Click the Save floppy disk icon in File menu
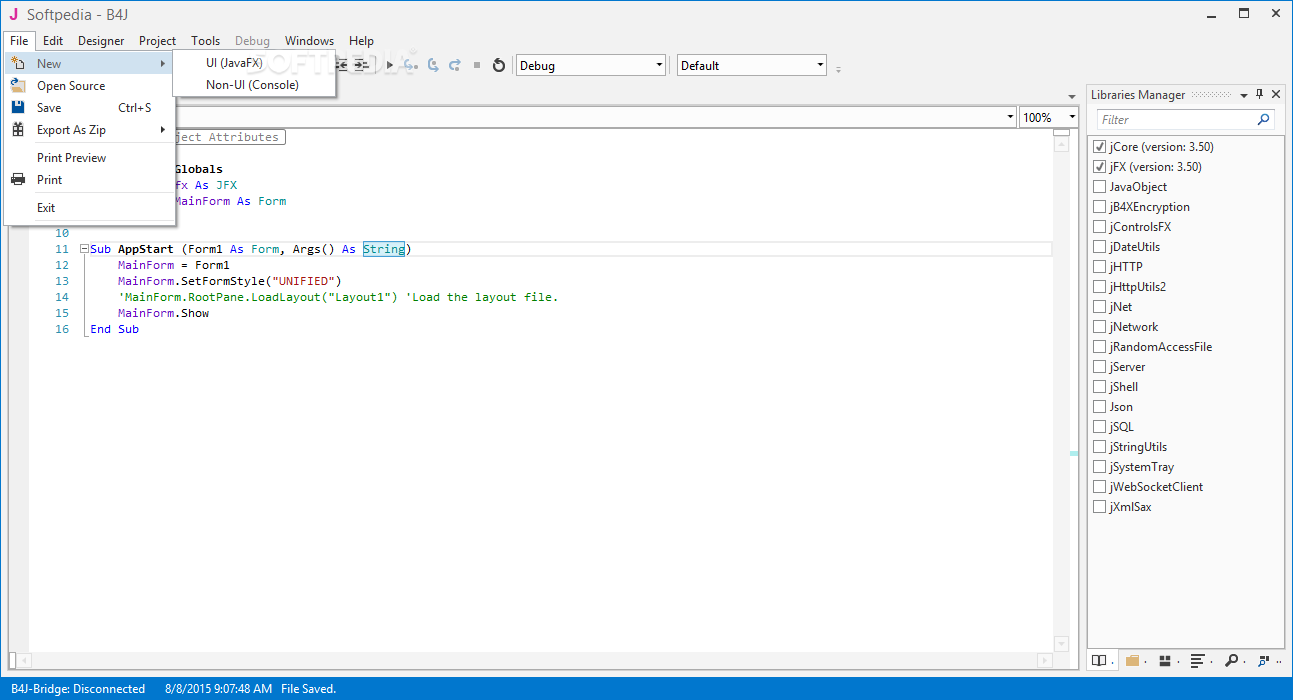Image resolution: width=1293 pixels, height=700 pixels. coord(17,107)
